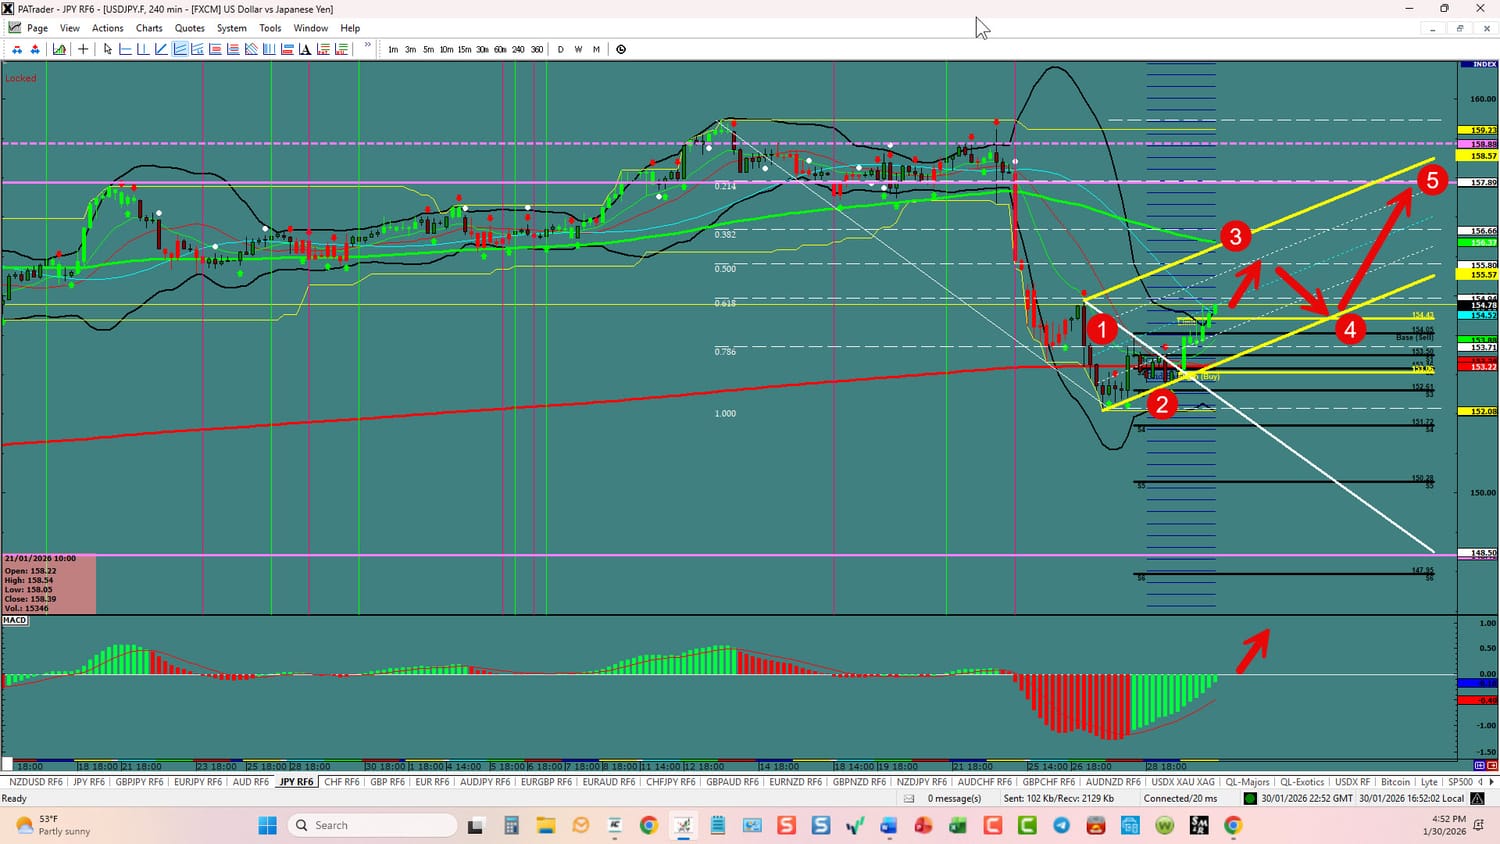The width and height of the screenshot is (1500, 844).
Task: Click the 148.50 price axis label
Action: (1478, 553)
